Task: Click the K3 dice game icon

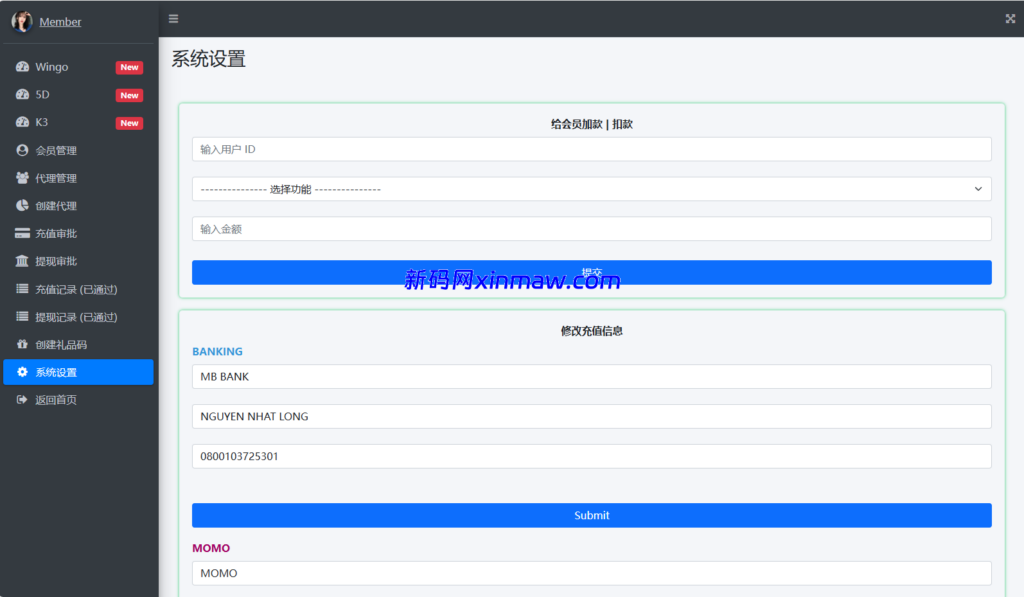Action: click(x=22, y=123)
